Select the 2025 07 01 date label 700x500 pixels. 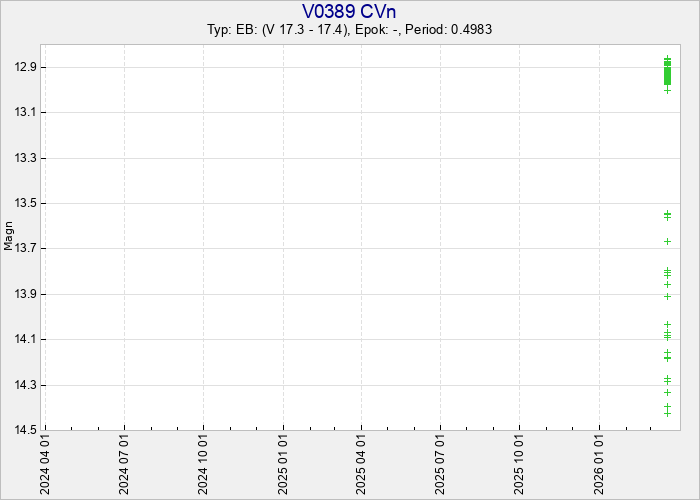click(x=441, y=464)
